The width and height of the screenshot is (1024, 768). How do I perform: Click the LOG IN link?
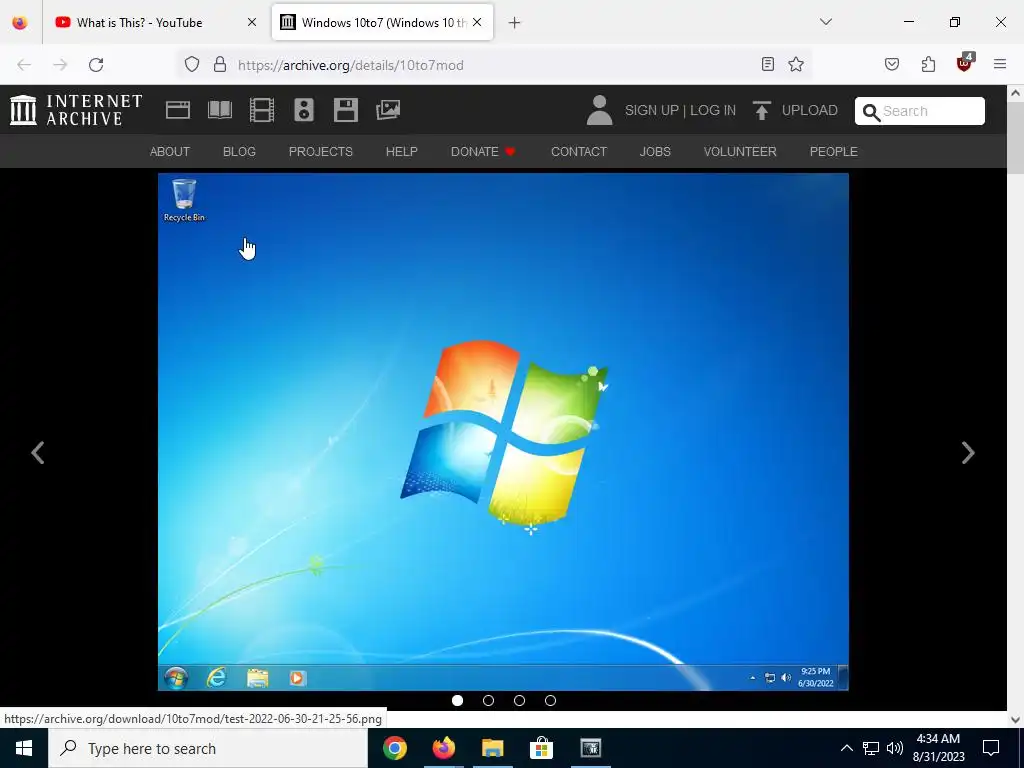pyautogui.click(x=712, y=110)
